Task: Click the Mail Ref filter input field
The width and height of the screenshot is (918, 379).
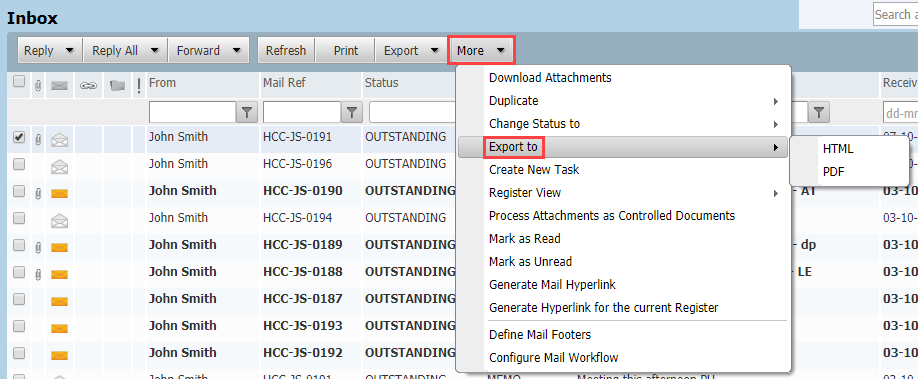Action: click(x=302, y=112)
